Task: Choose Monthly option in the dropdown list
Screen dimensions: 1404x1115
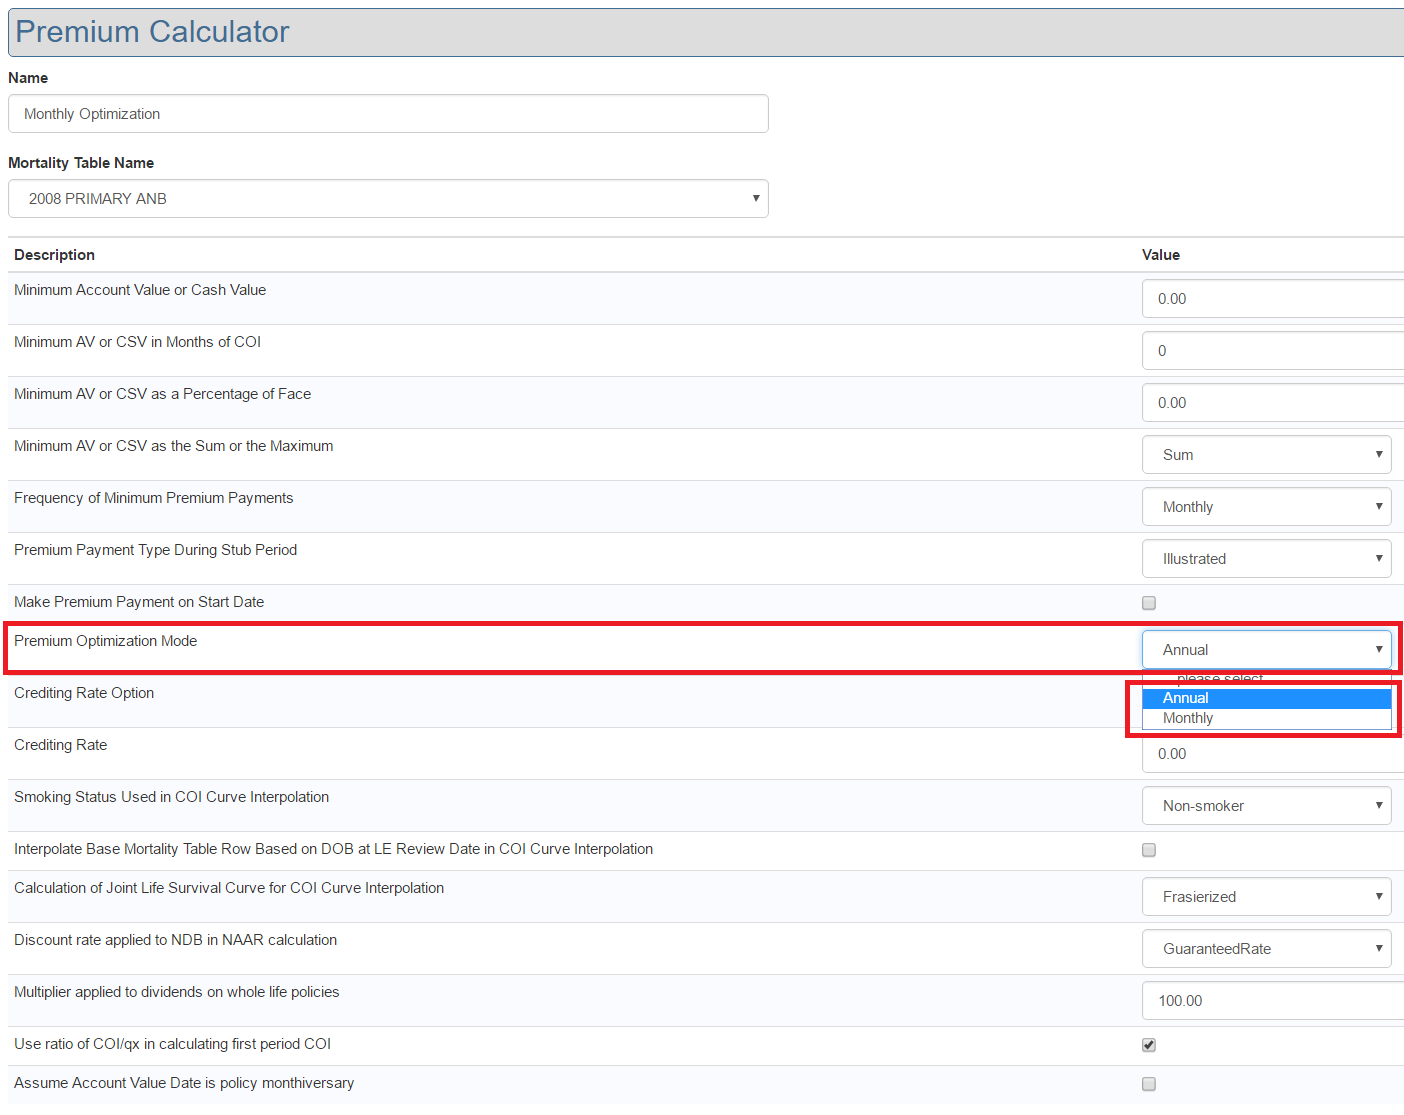Action: [1266, 718]
